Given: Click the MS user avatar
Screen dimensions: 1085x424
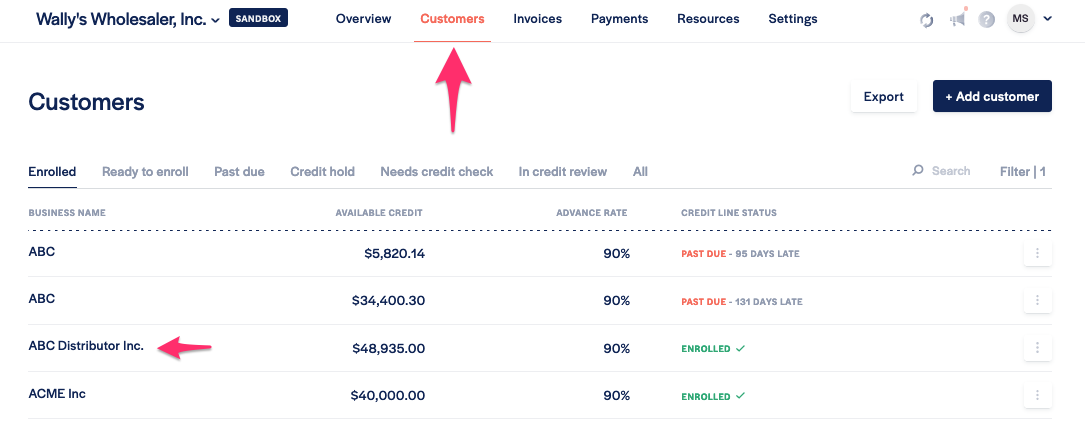Looking at the screenshot, I should (1020, 19).
